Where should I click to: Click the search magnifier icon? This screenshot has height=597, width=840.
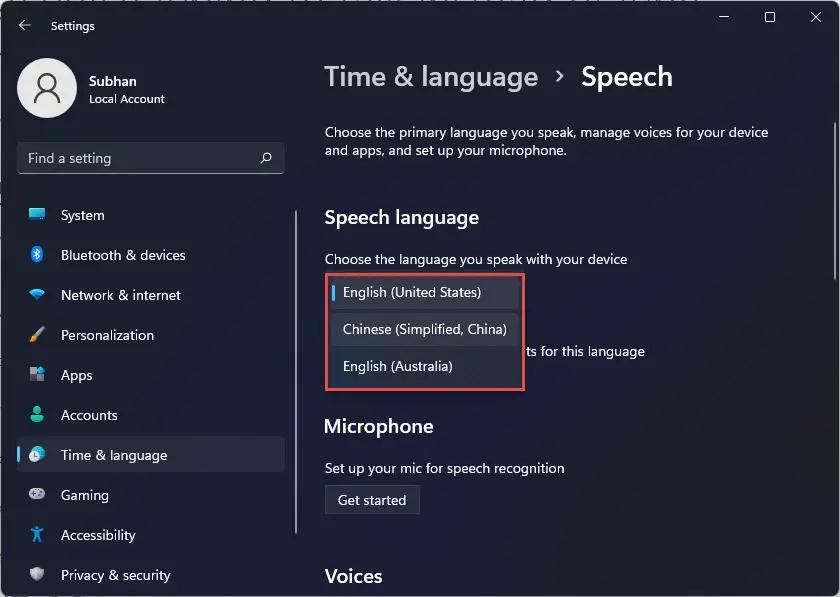click(266, 158)
